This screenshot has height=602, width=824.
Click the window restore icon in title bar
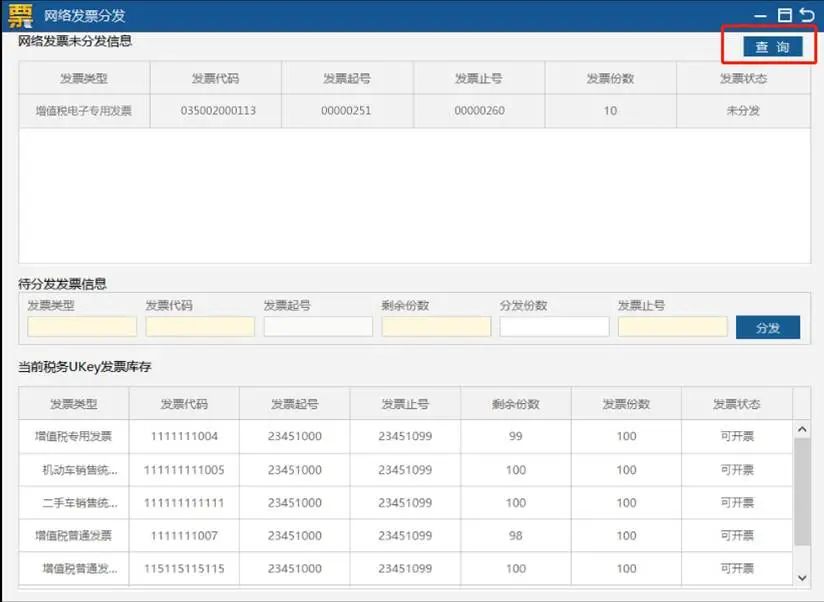(x=785, y=15)
